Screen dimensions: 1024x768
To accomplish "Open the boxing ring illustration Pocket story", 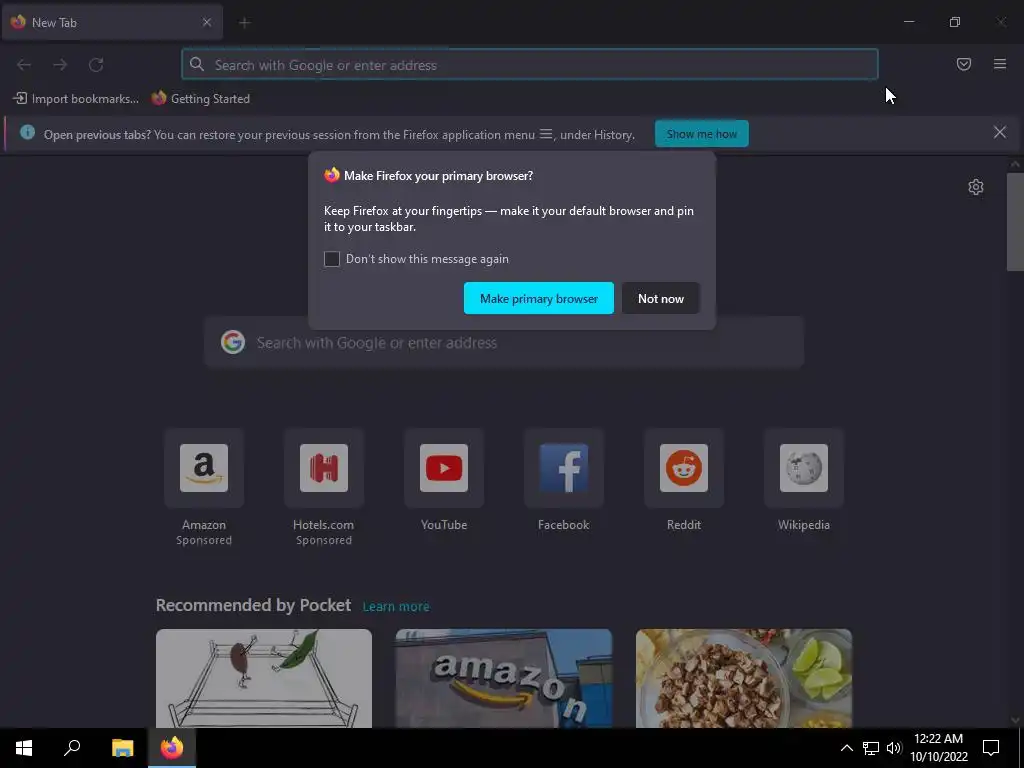I will click(x=264, y=679).
